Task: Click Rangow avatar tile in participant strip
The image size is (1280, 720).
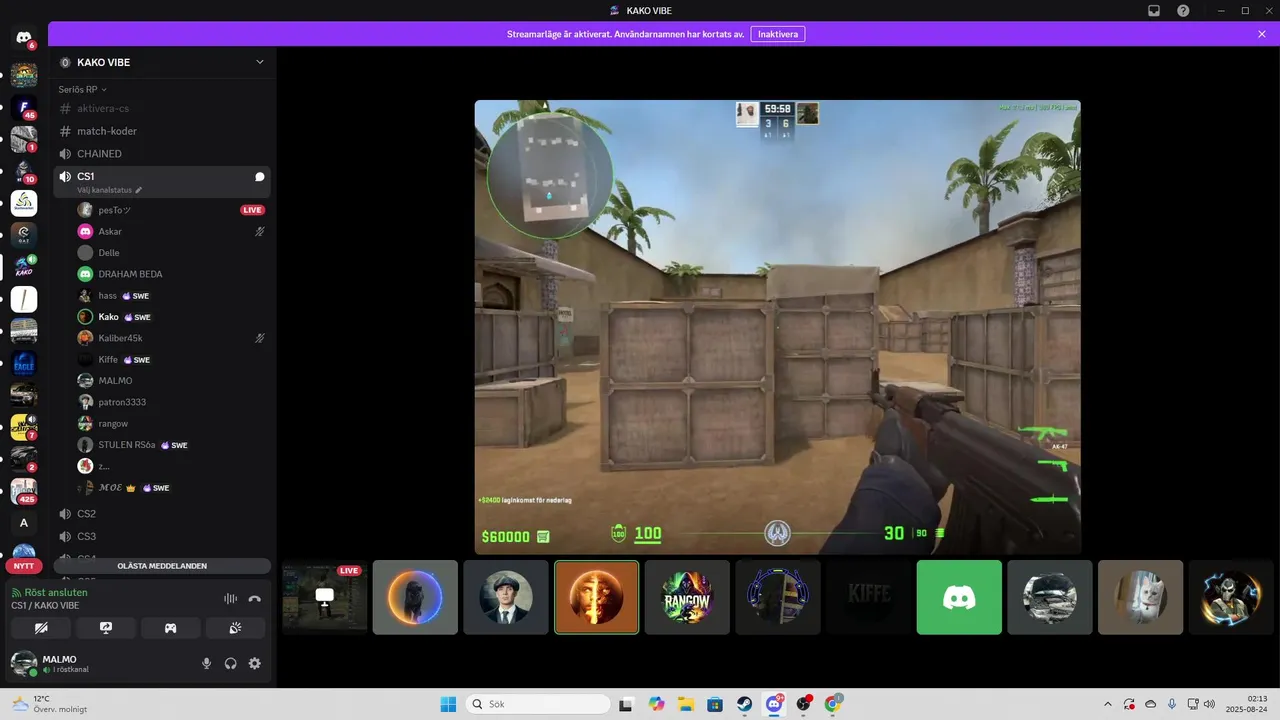Action: click(687, 597)
